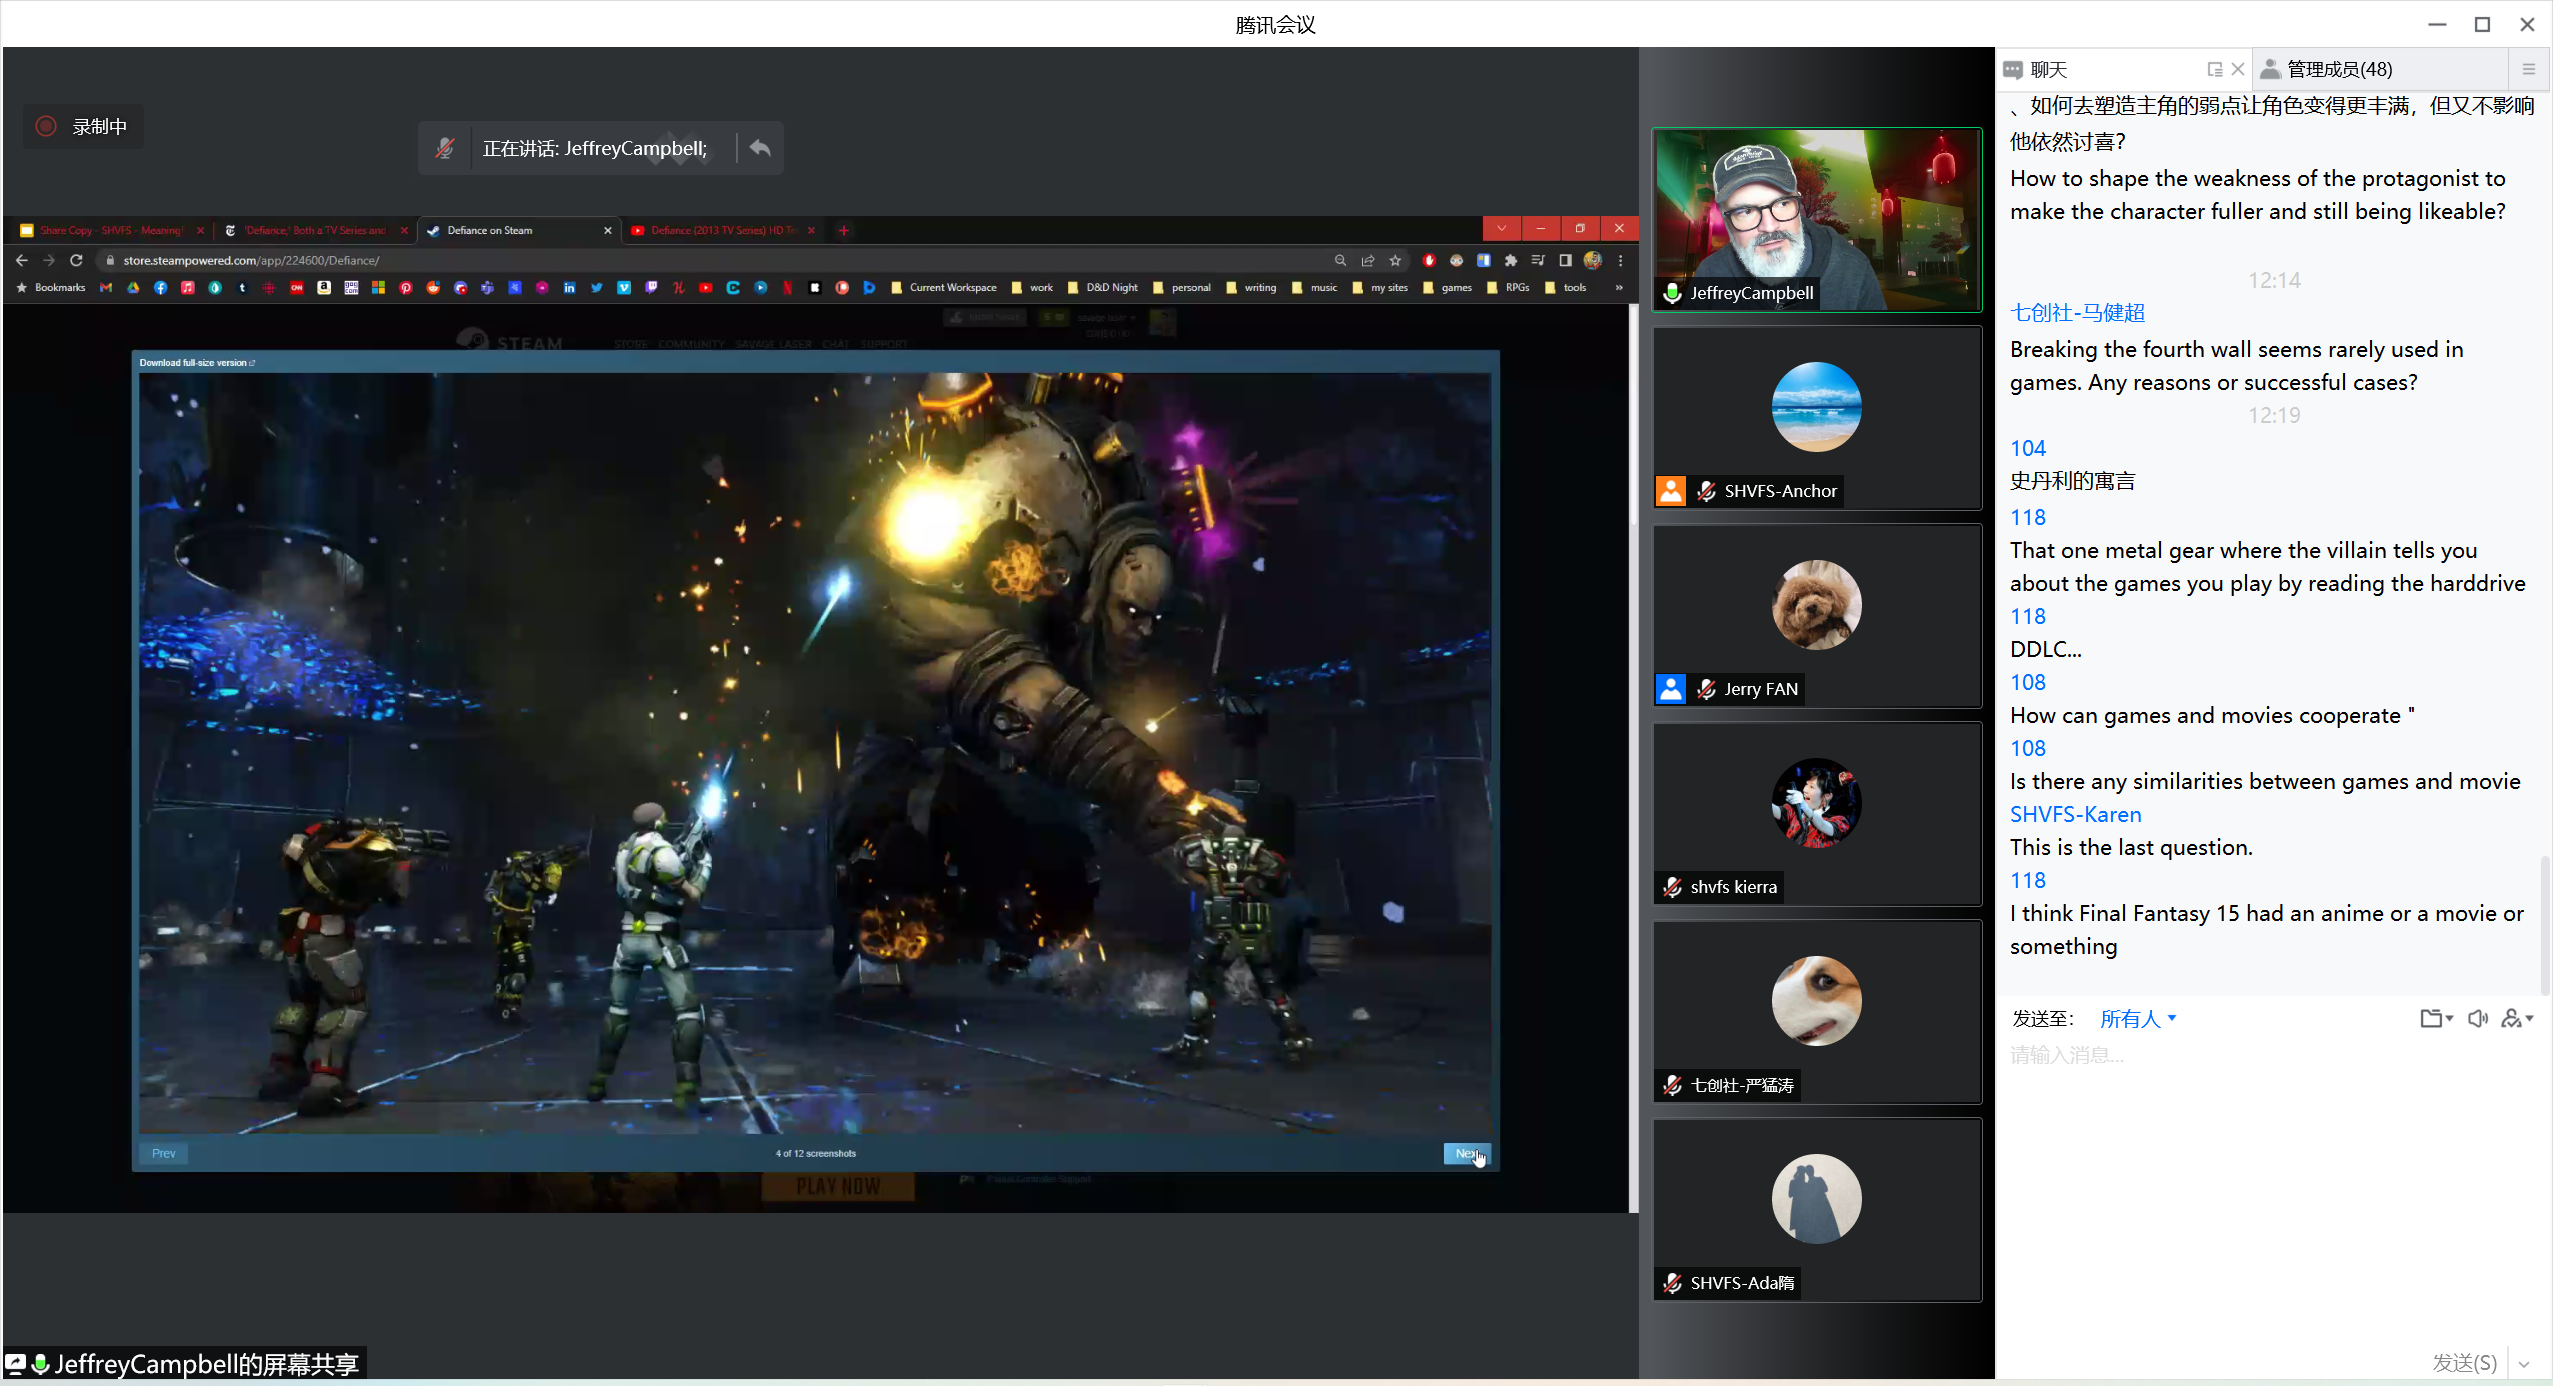Bookmark this page with the star icon
The height and width of the screenshot is (1386, 2553).
click(1395, 260)
